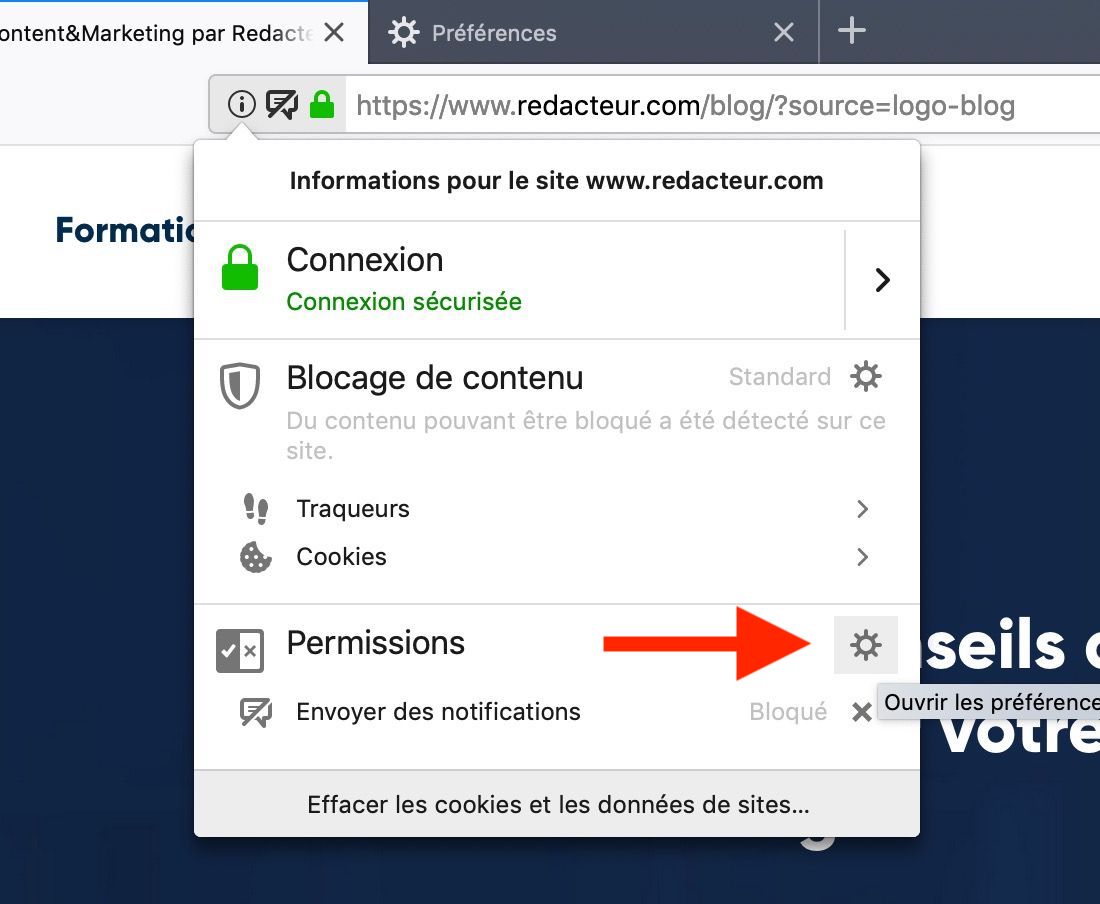Open a new tab with the plus button
This screenshot has width=1100, height=904.
click(852, 31)
